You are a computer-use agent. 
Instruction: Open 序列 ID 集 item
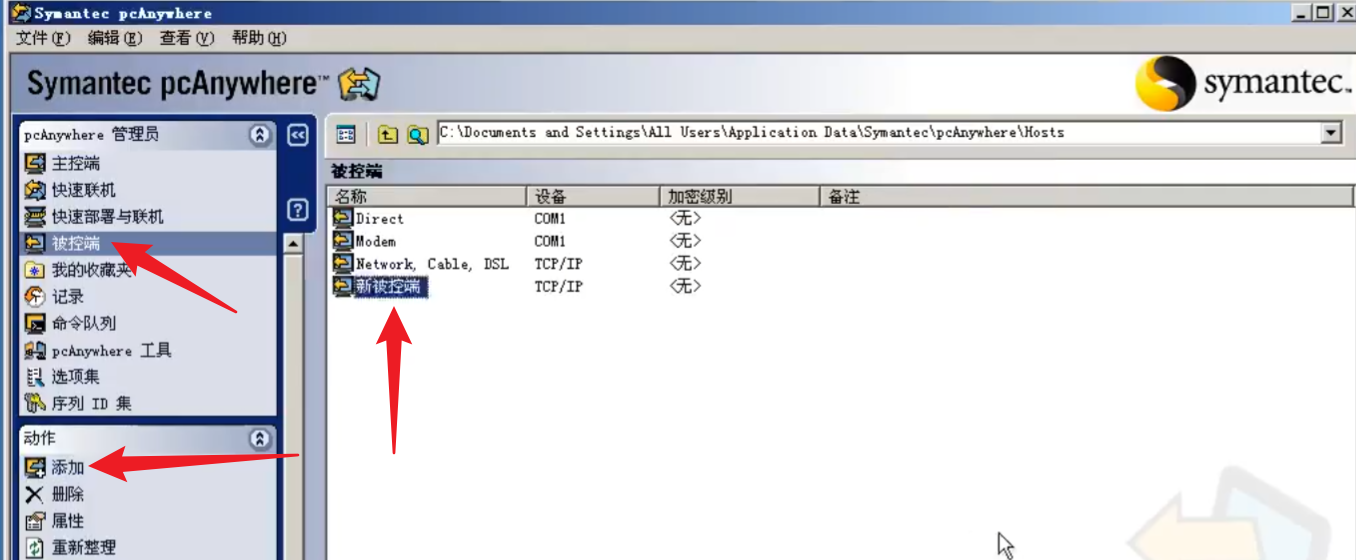tap(91, 404)
